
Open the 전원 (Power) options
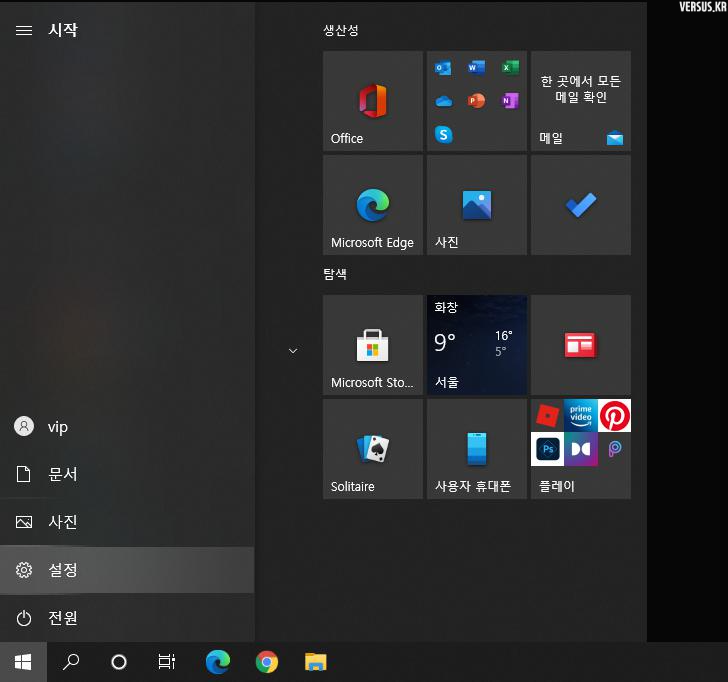127,618
